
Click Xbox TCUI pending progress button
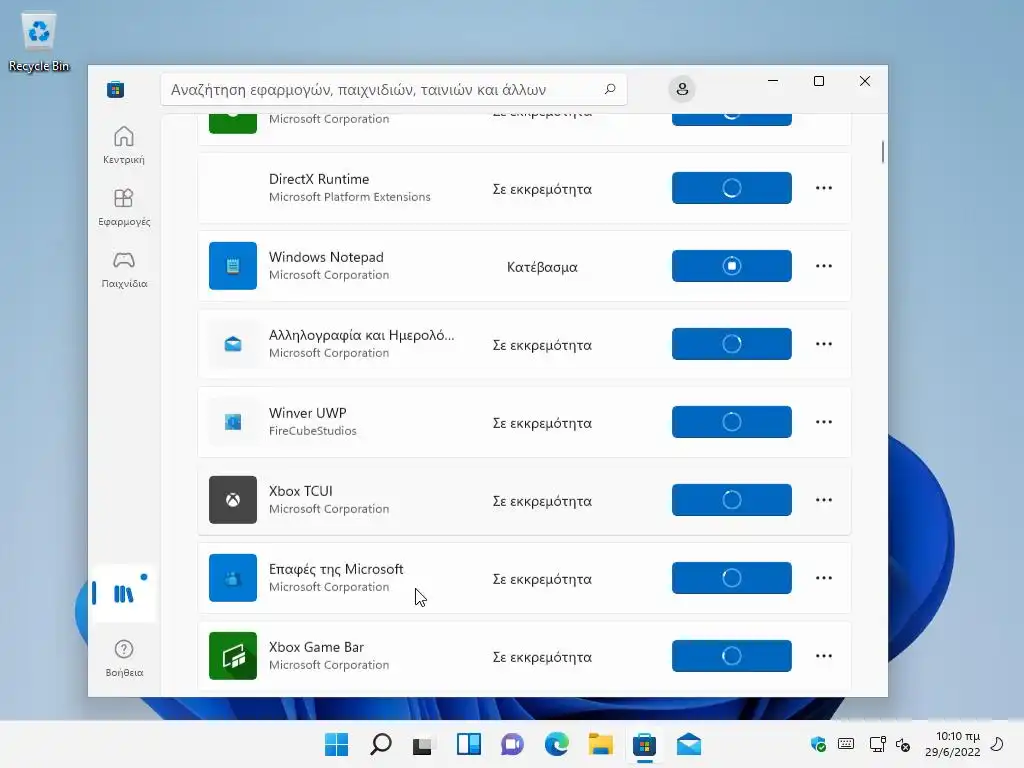point(731,500)
